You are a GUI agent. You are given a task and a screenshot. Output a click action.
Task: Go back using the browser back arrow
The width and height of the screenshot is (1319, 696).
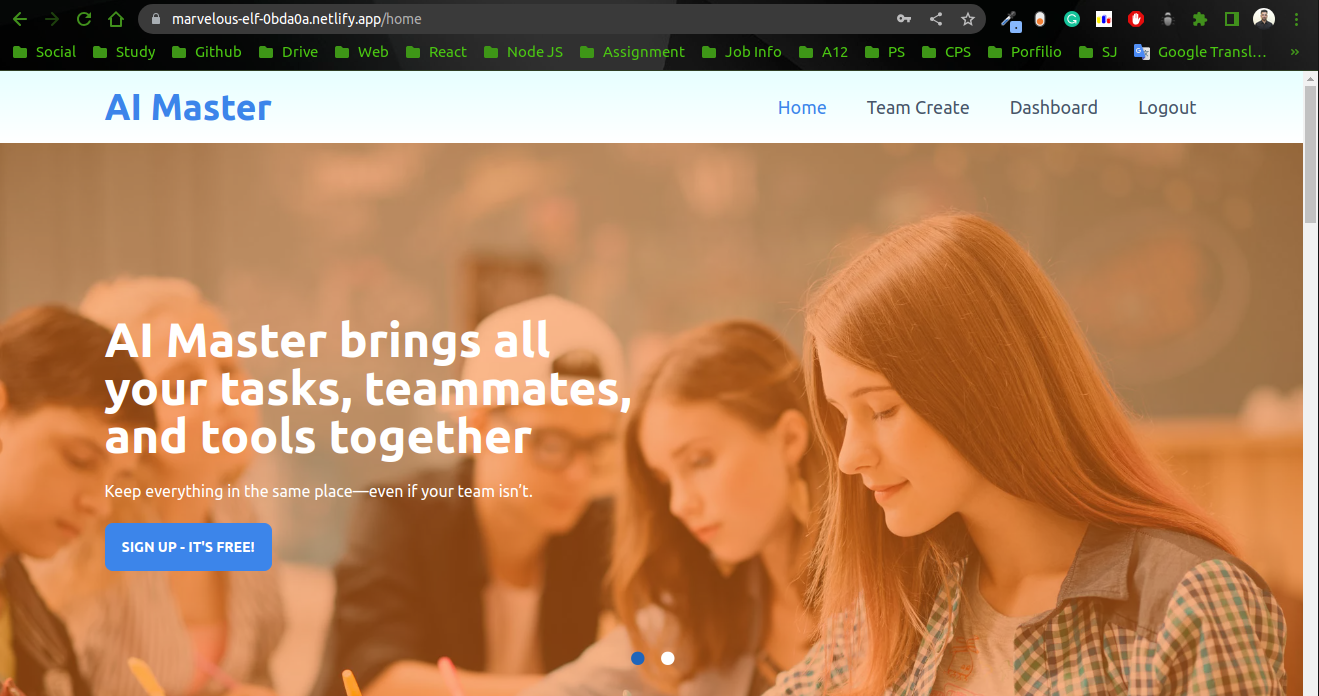(20, 19)
